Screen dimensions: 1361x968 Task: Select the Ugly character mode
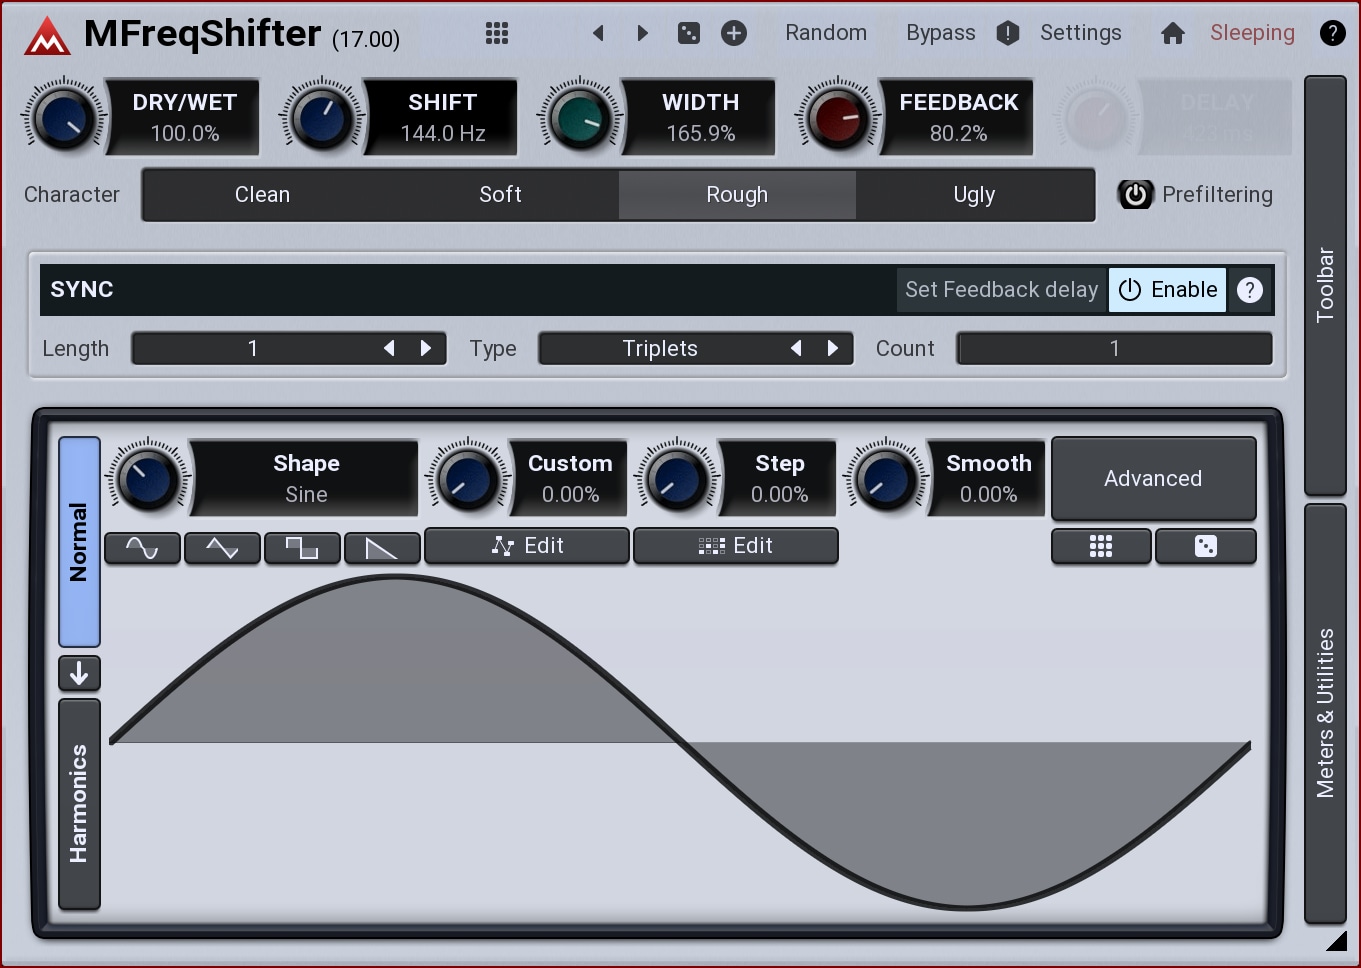click(x=974, y=194)
